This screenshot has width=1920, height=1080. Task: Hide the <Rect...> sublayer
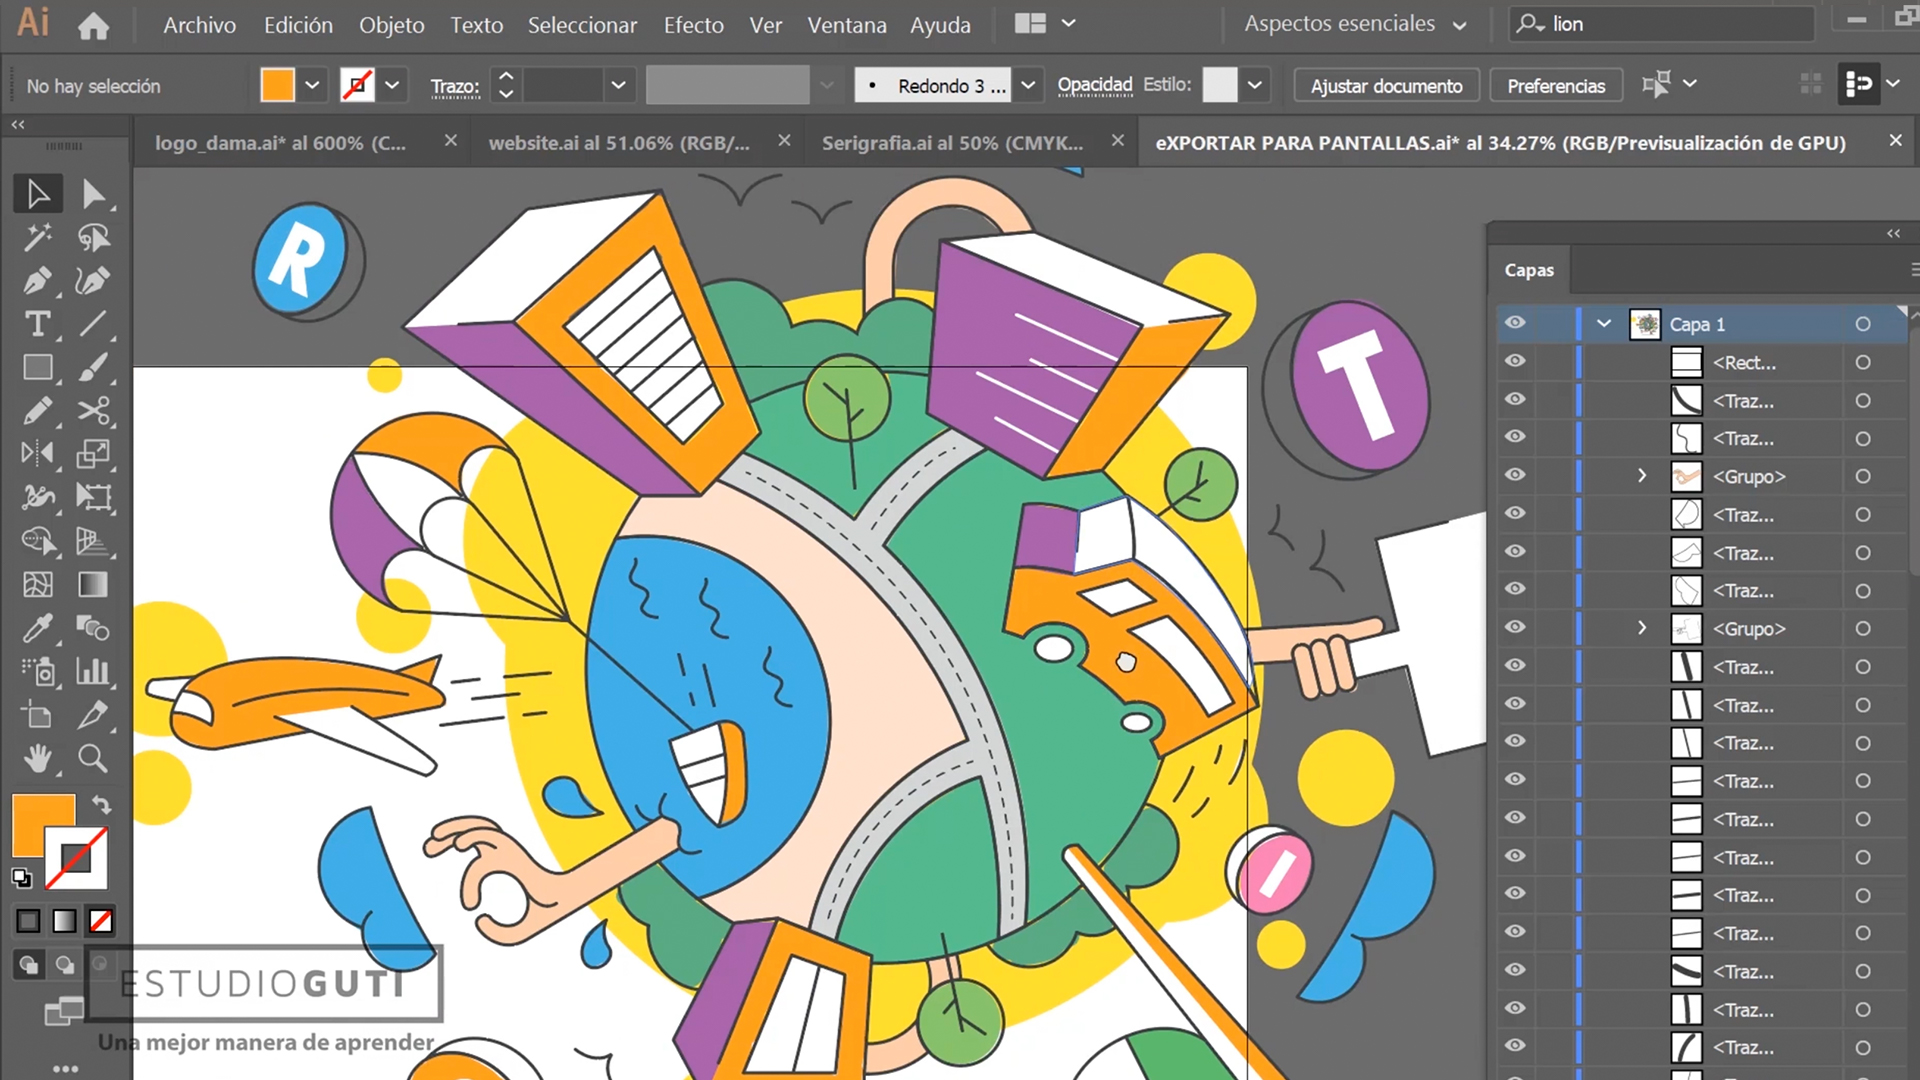pyautogui.click(x=1516, y=361)
